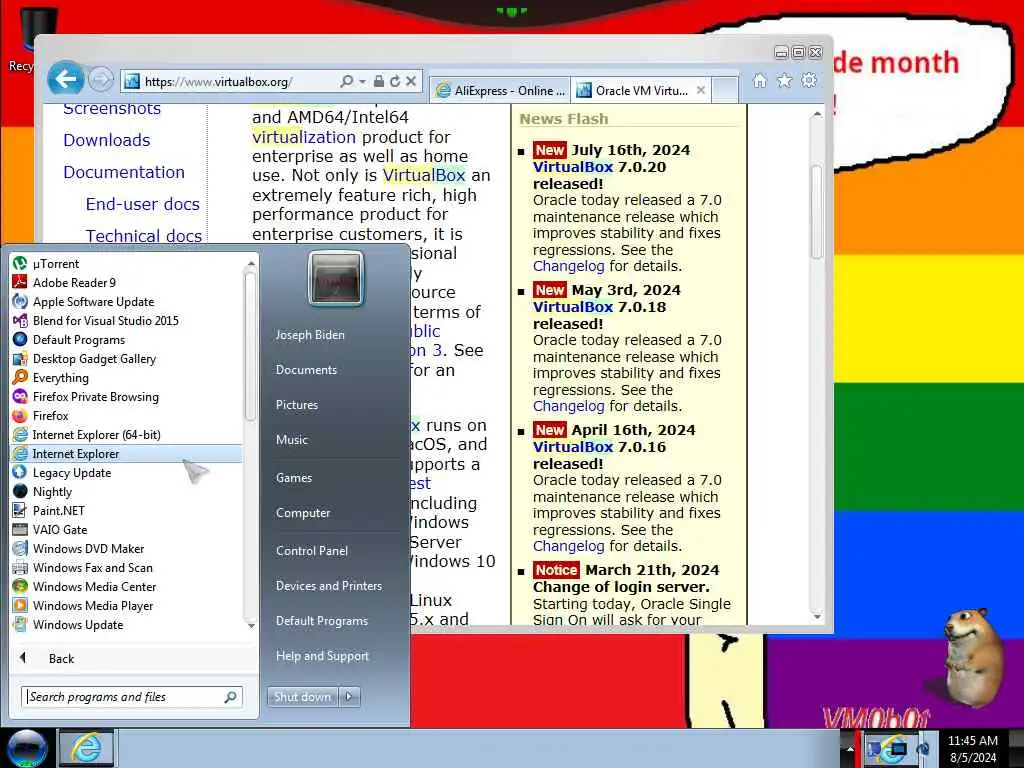Click the Windows Start orb
This screenshot has height=768, width=1024.
click(27, 748)
